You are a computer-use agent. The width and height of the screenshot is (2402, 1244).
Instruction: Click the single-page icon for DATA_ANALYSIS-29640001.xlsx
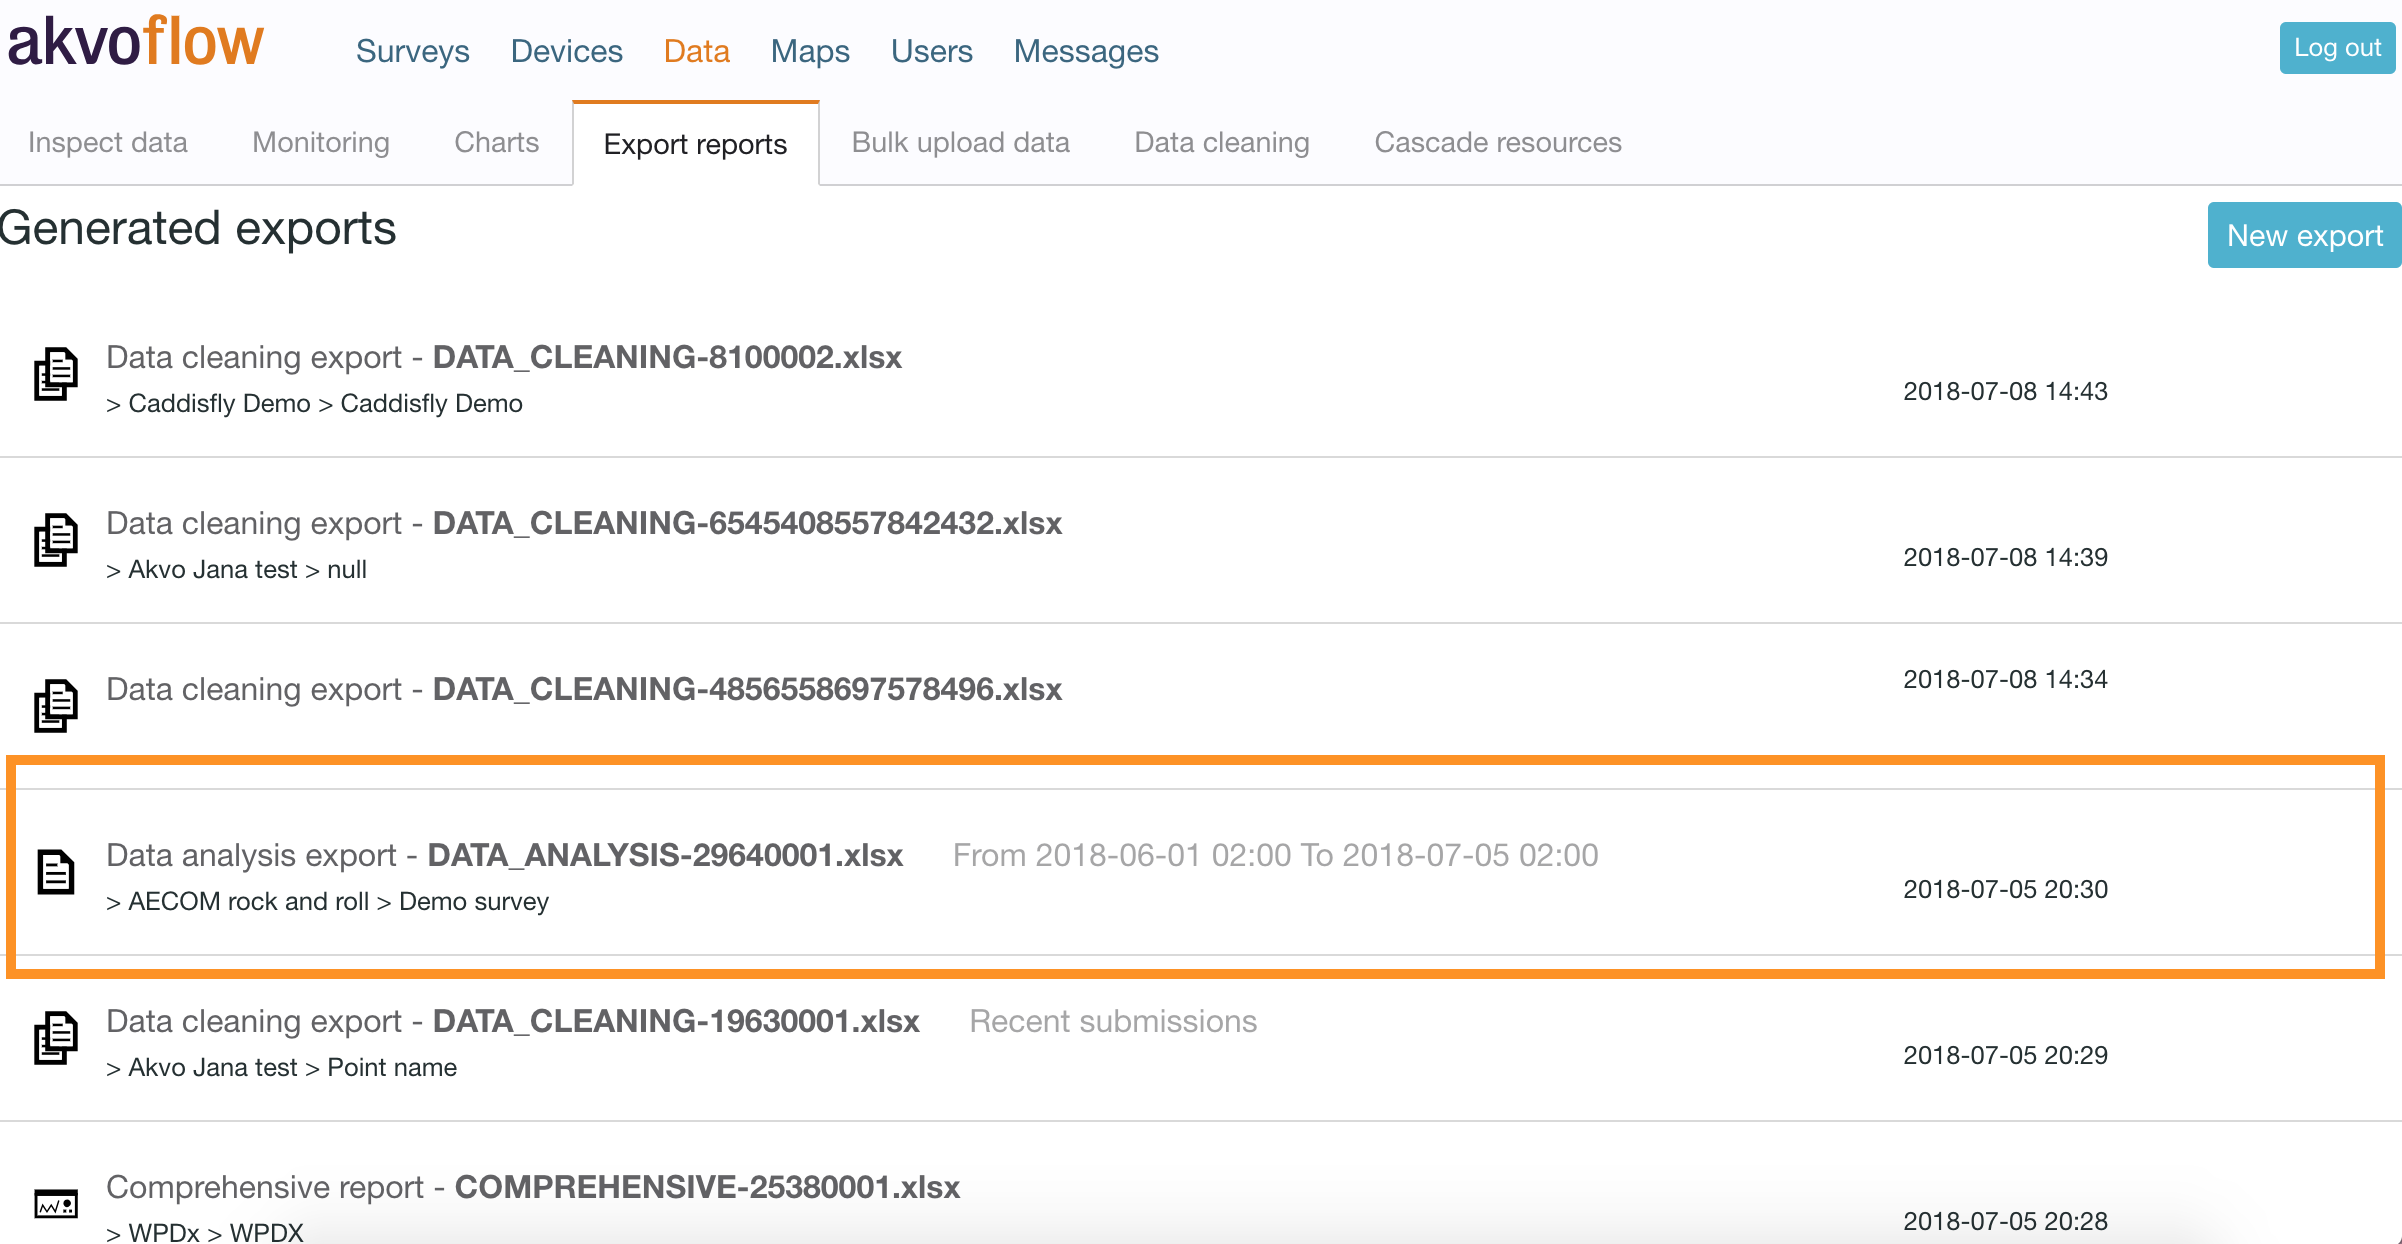coord(56,872)
